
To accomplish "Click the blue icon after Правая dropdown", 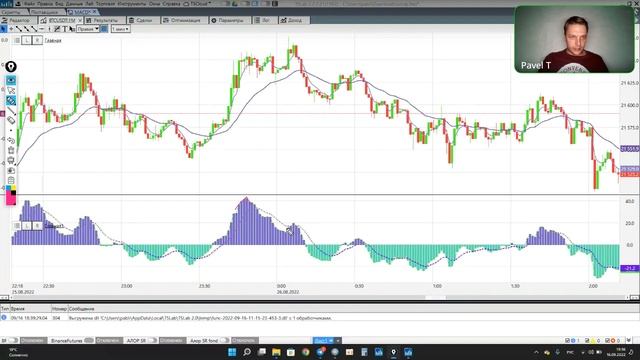I will coord(104,29).
